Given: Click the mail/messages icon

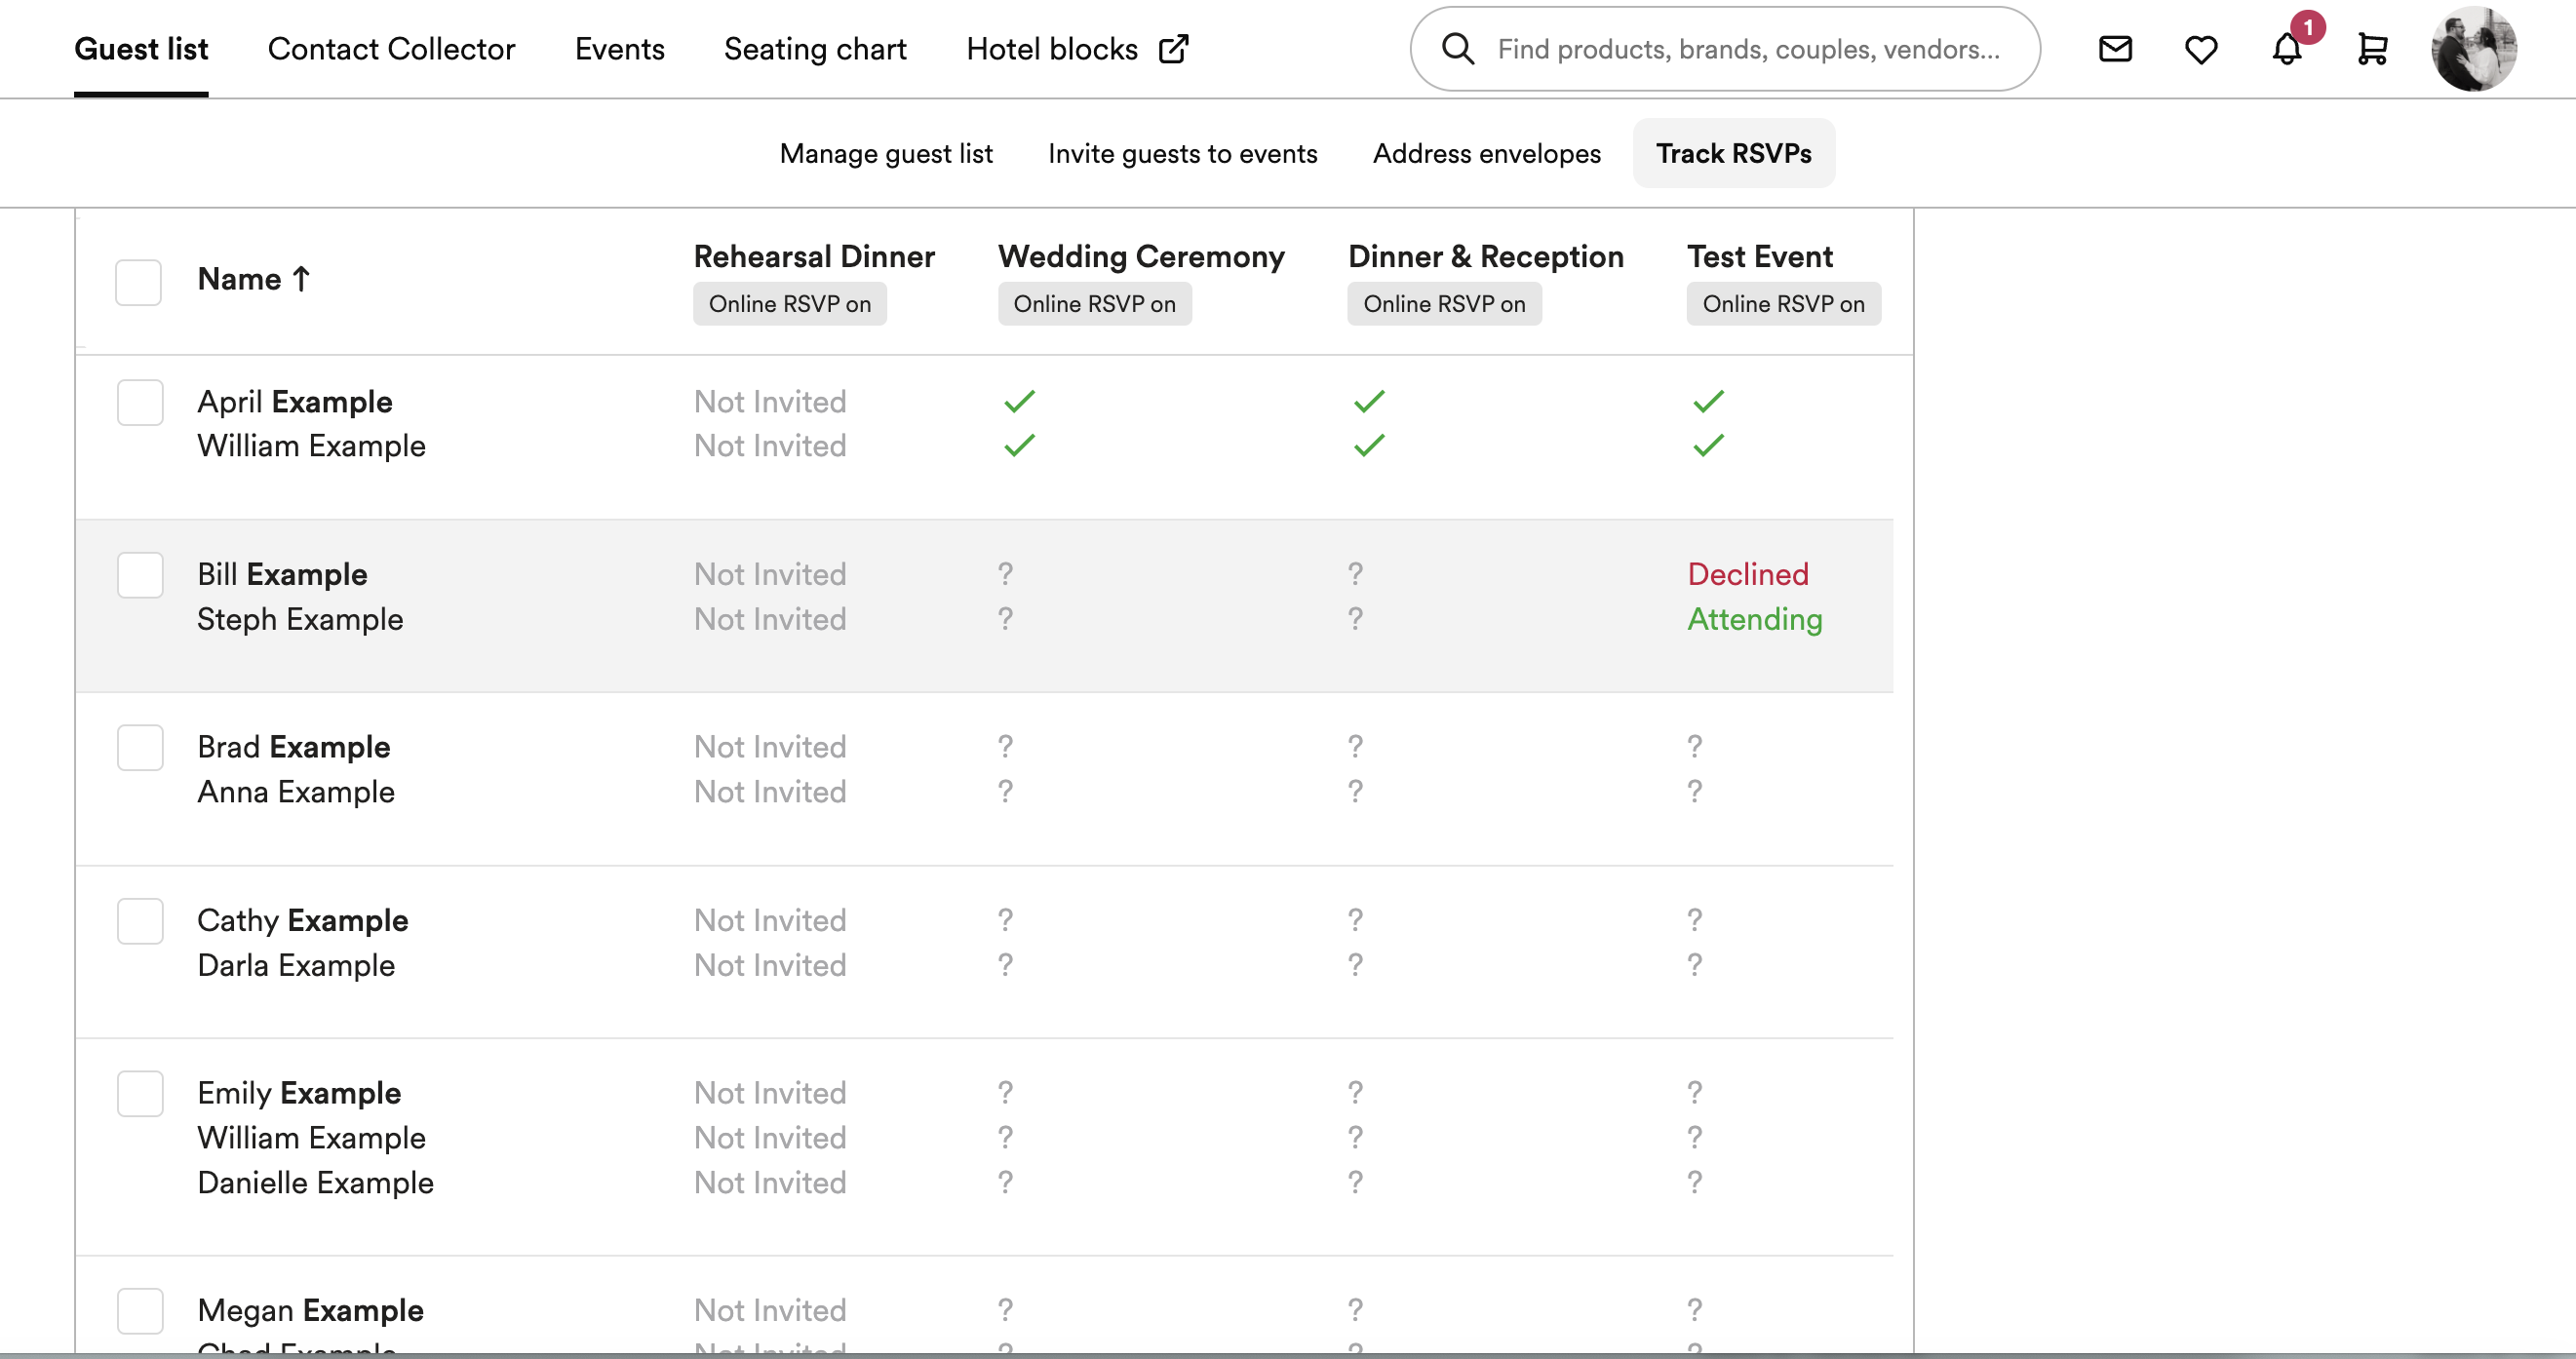Looking at the screenshot, I should (2118, 48).
